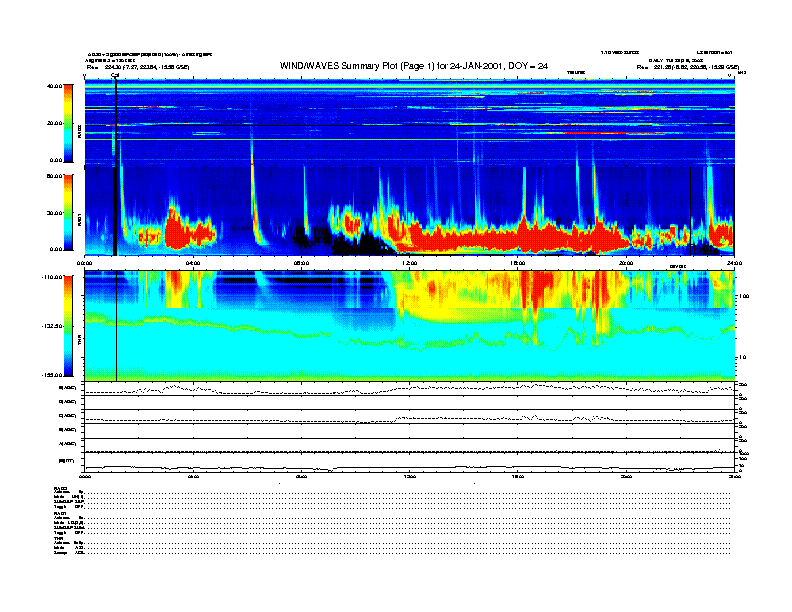Click the 30.00 label on RAD1 scale
Screen dimensions: 792x612
coord(54,213)
